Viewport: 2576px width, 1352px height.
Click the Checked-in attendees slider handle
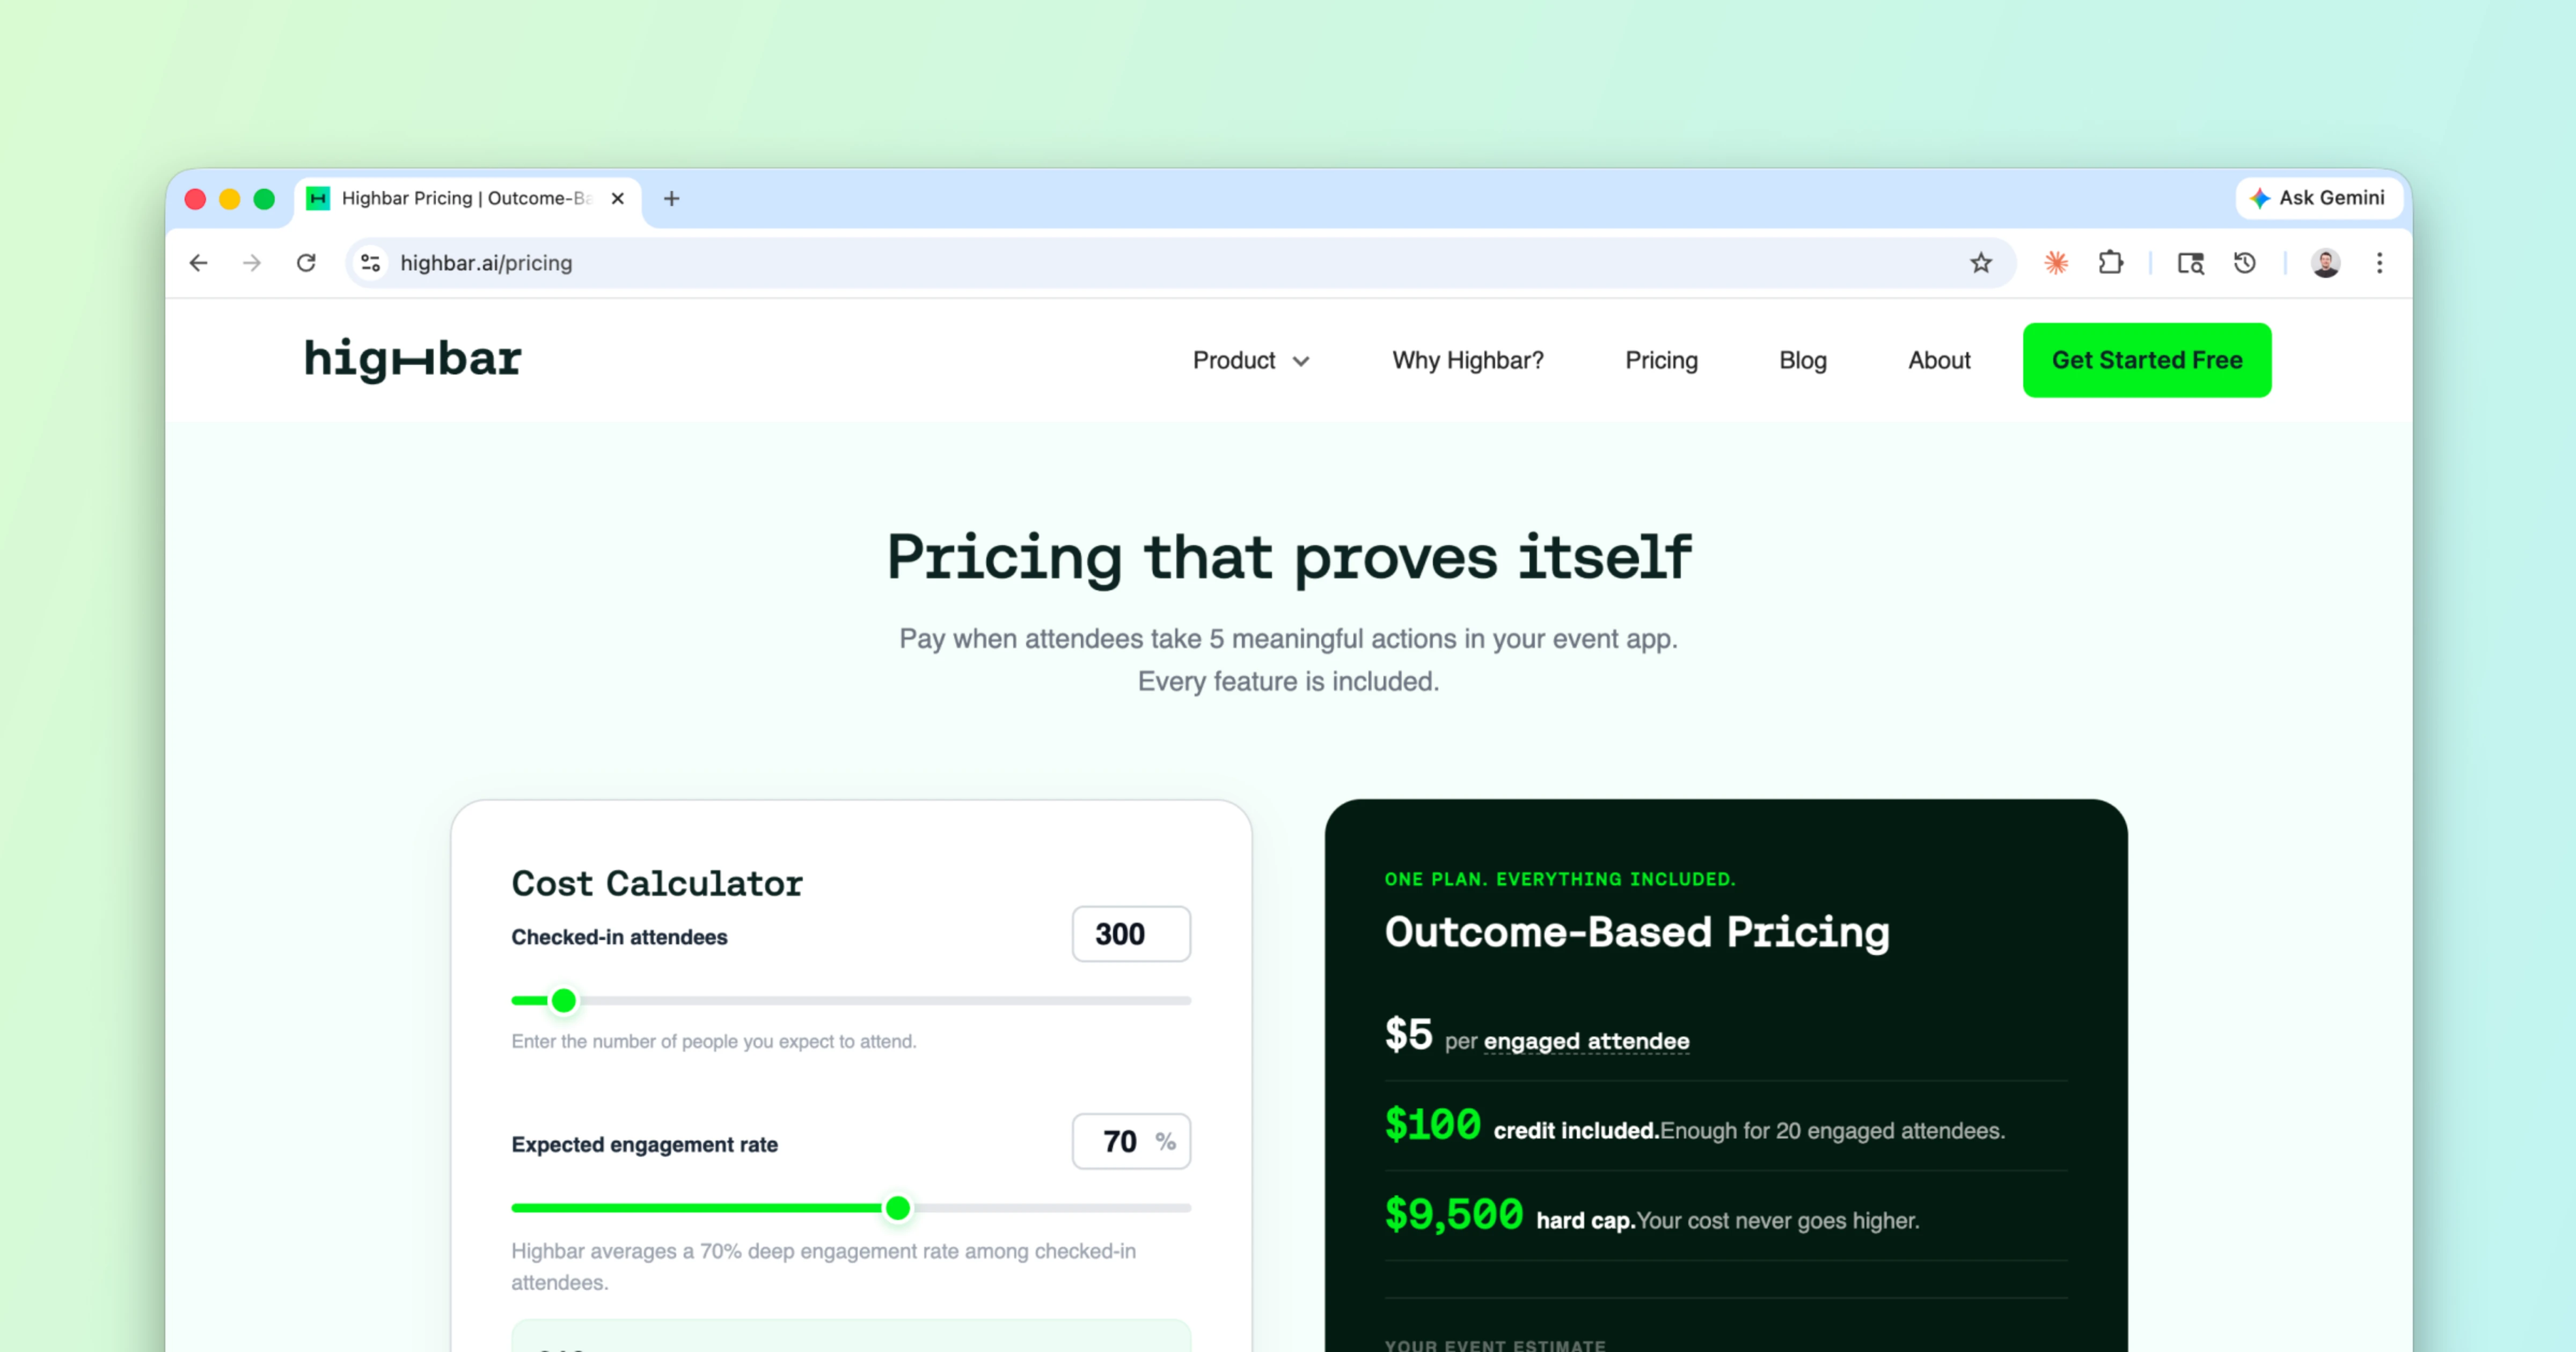564,1000
